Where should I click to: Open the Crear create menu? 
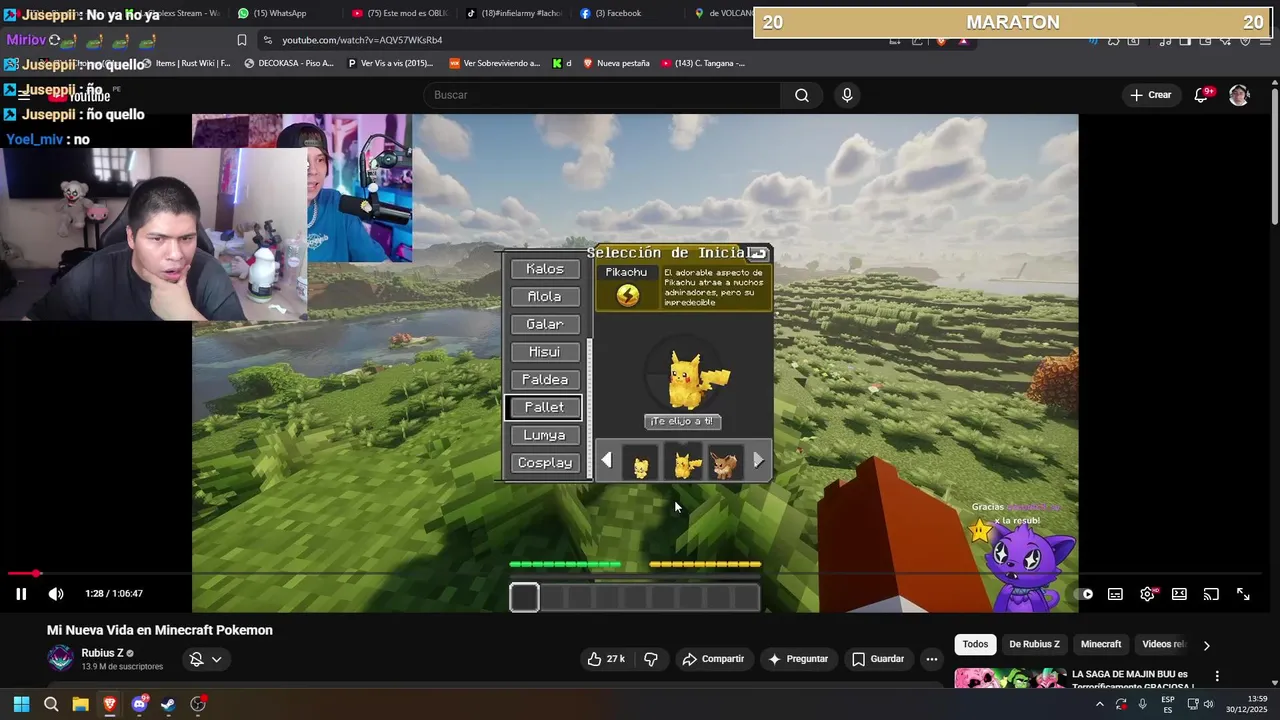coord(1150,95)
